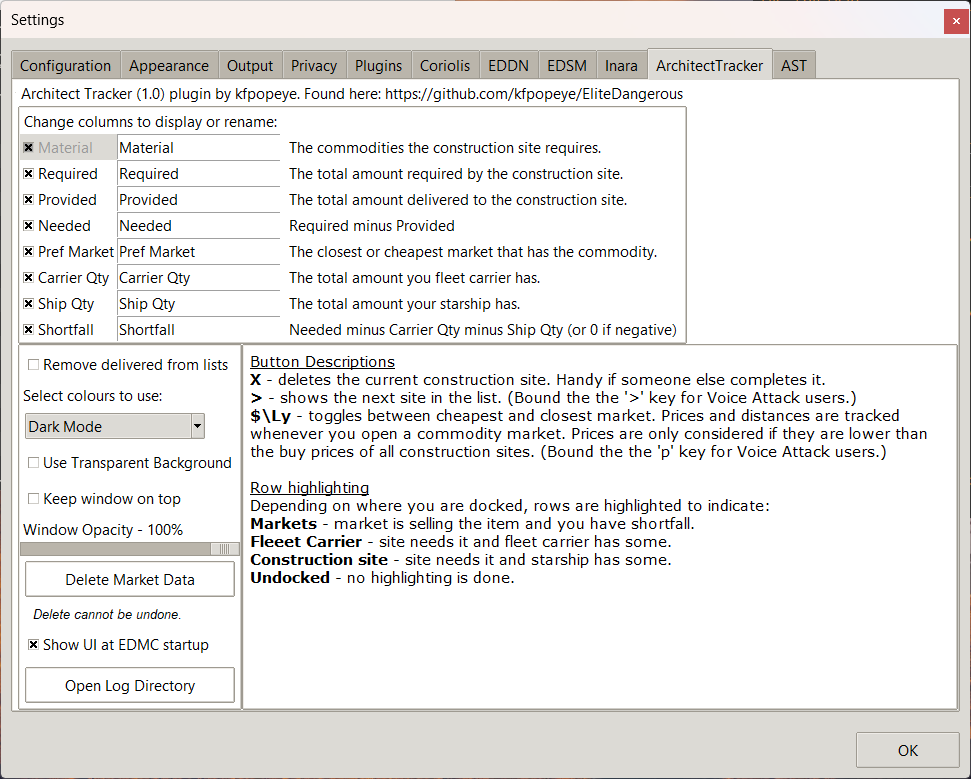The image size is (971, 779).
Task: Focus the Provided rename text field
Action: pyautogui.click(x=199, y=200)
